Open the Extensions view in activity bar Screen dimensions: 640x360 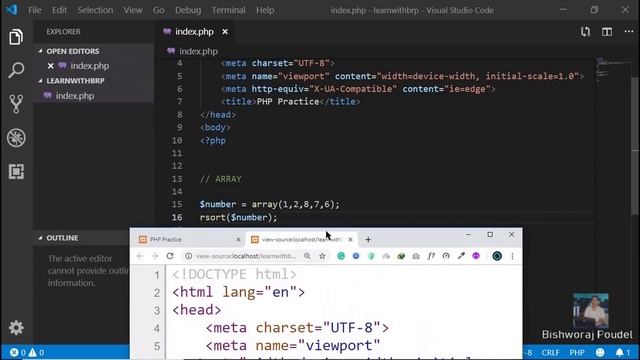[x=16, y=171]
